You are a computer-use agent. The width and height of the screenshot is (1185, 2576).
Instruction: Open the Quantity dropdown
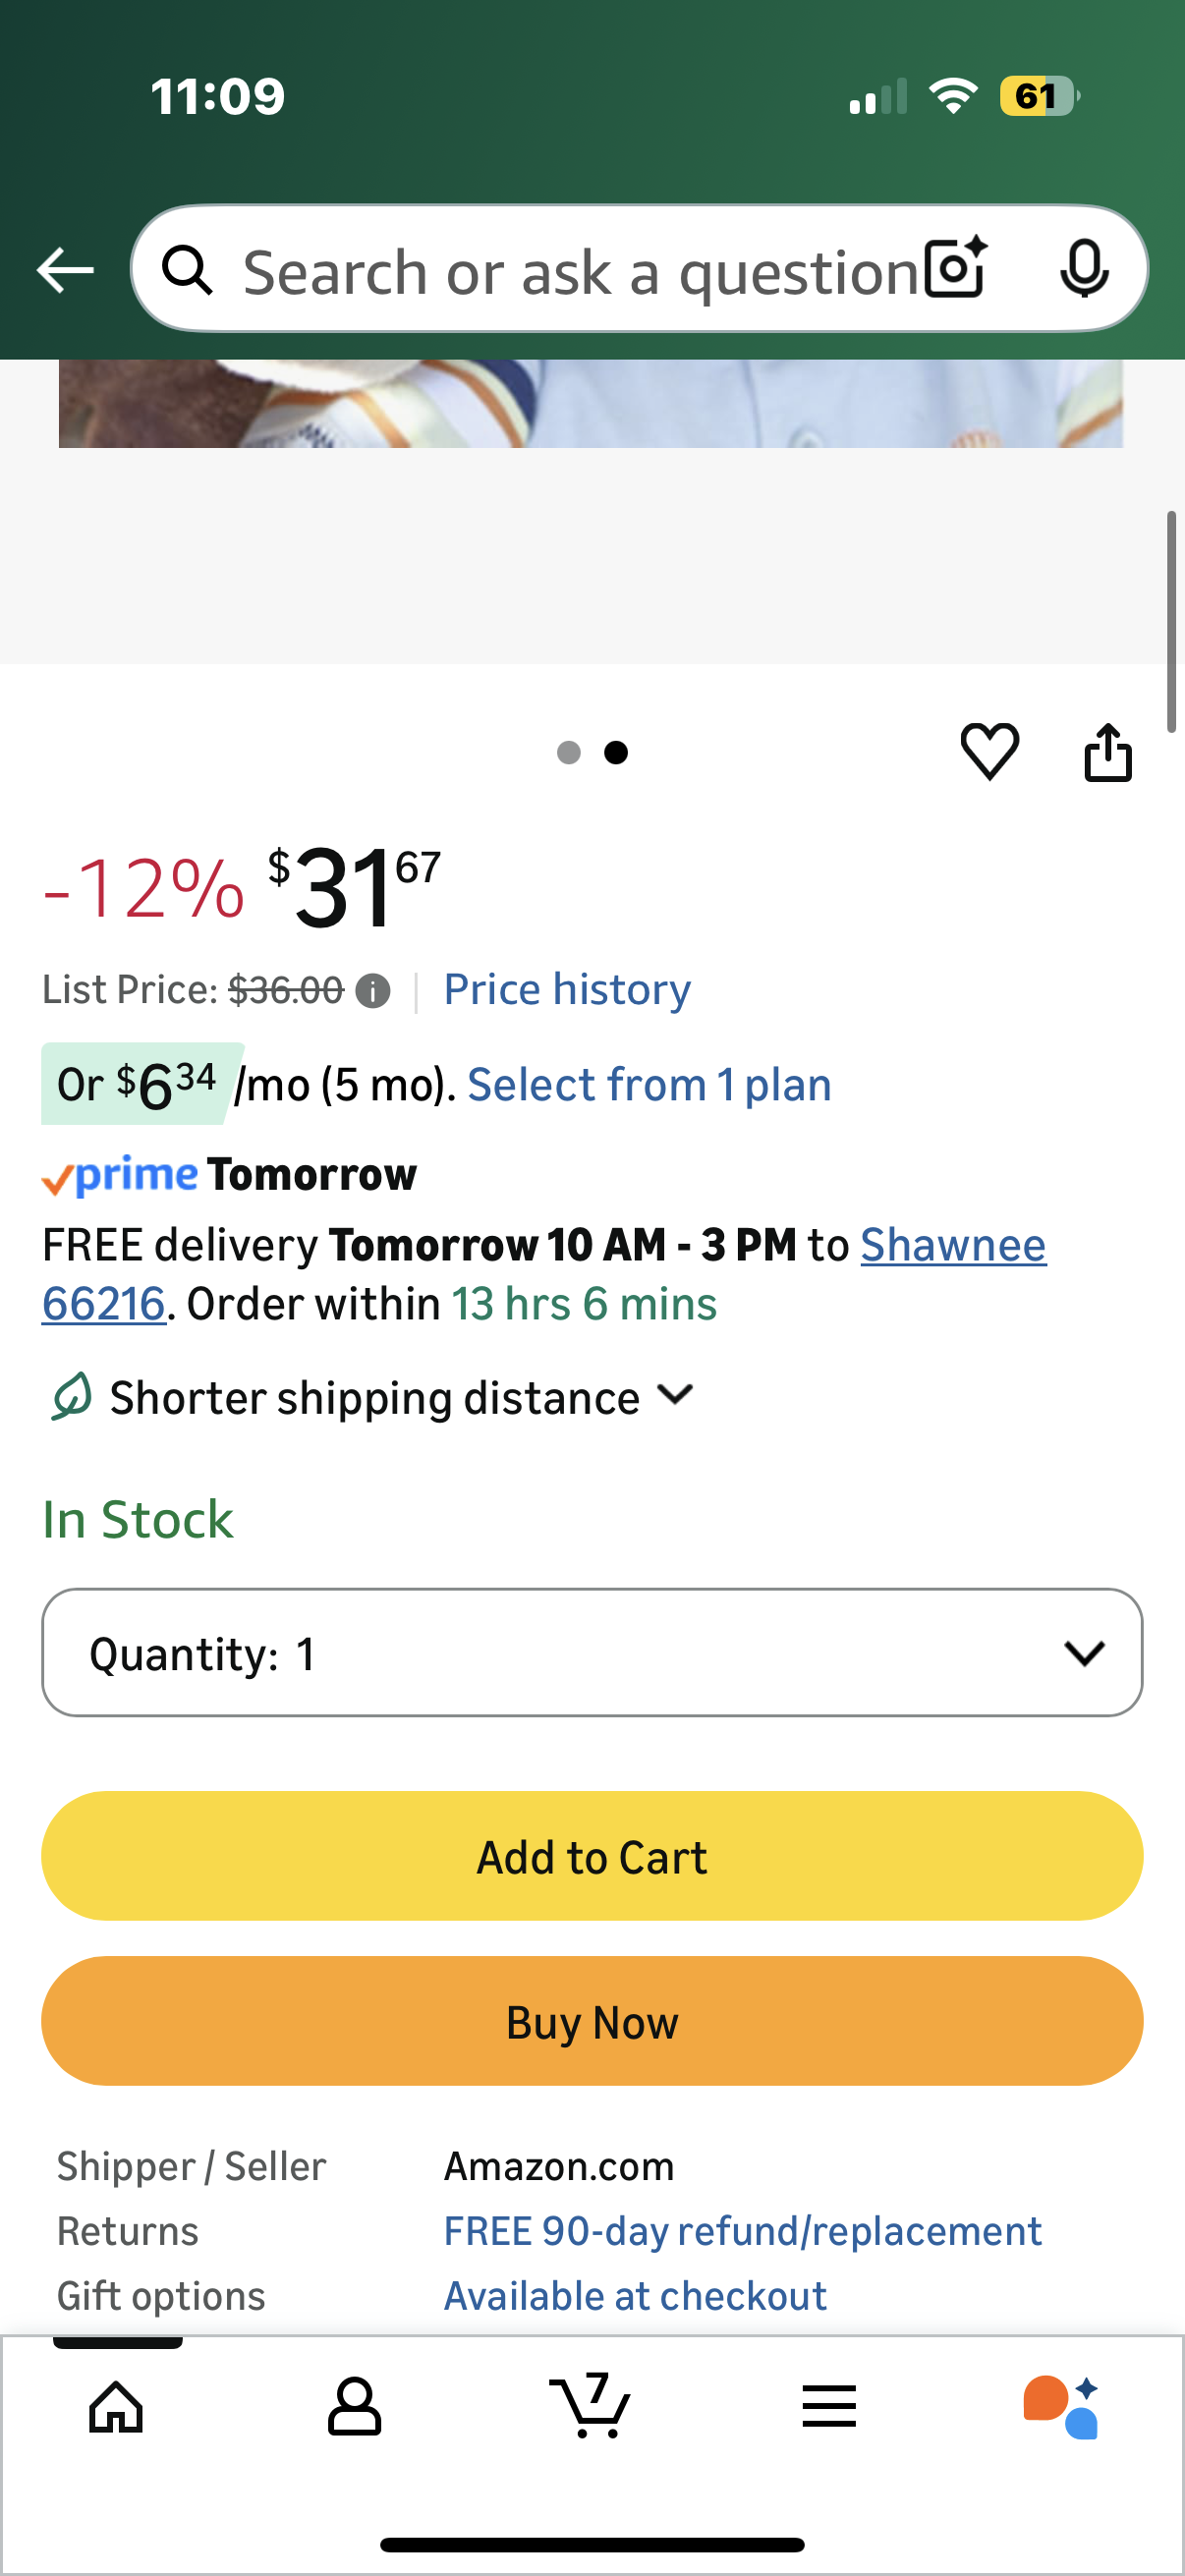coord(592,1652)
